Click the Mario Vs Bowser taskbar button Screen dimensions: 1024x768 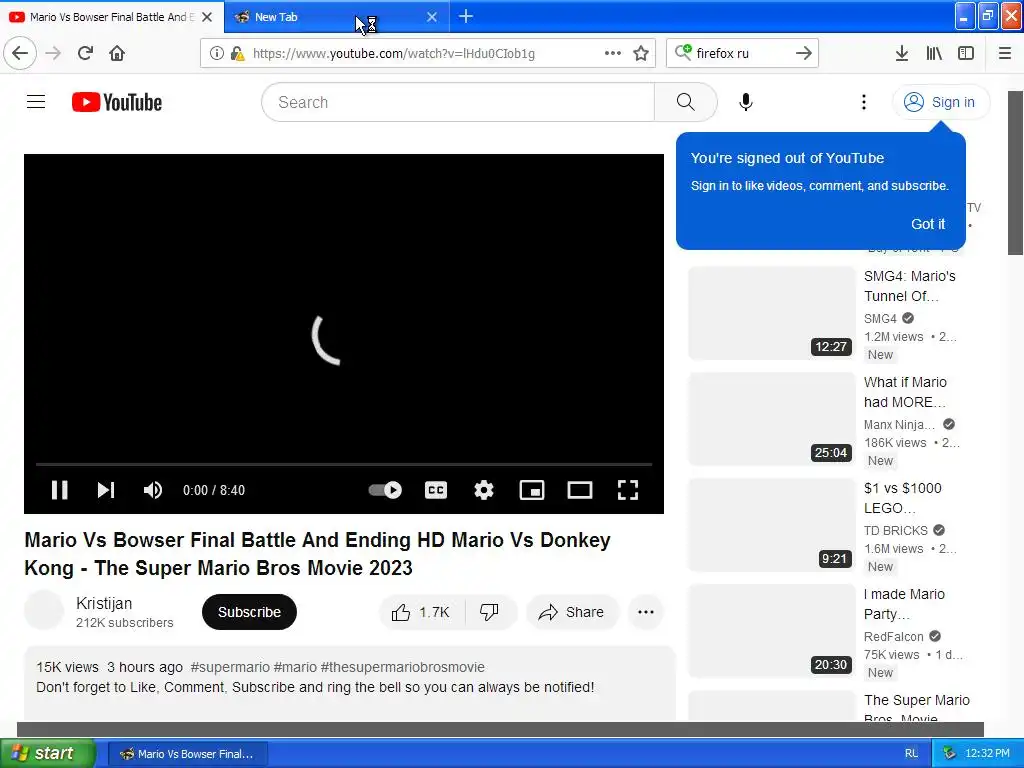tap(187, 754)
